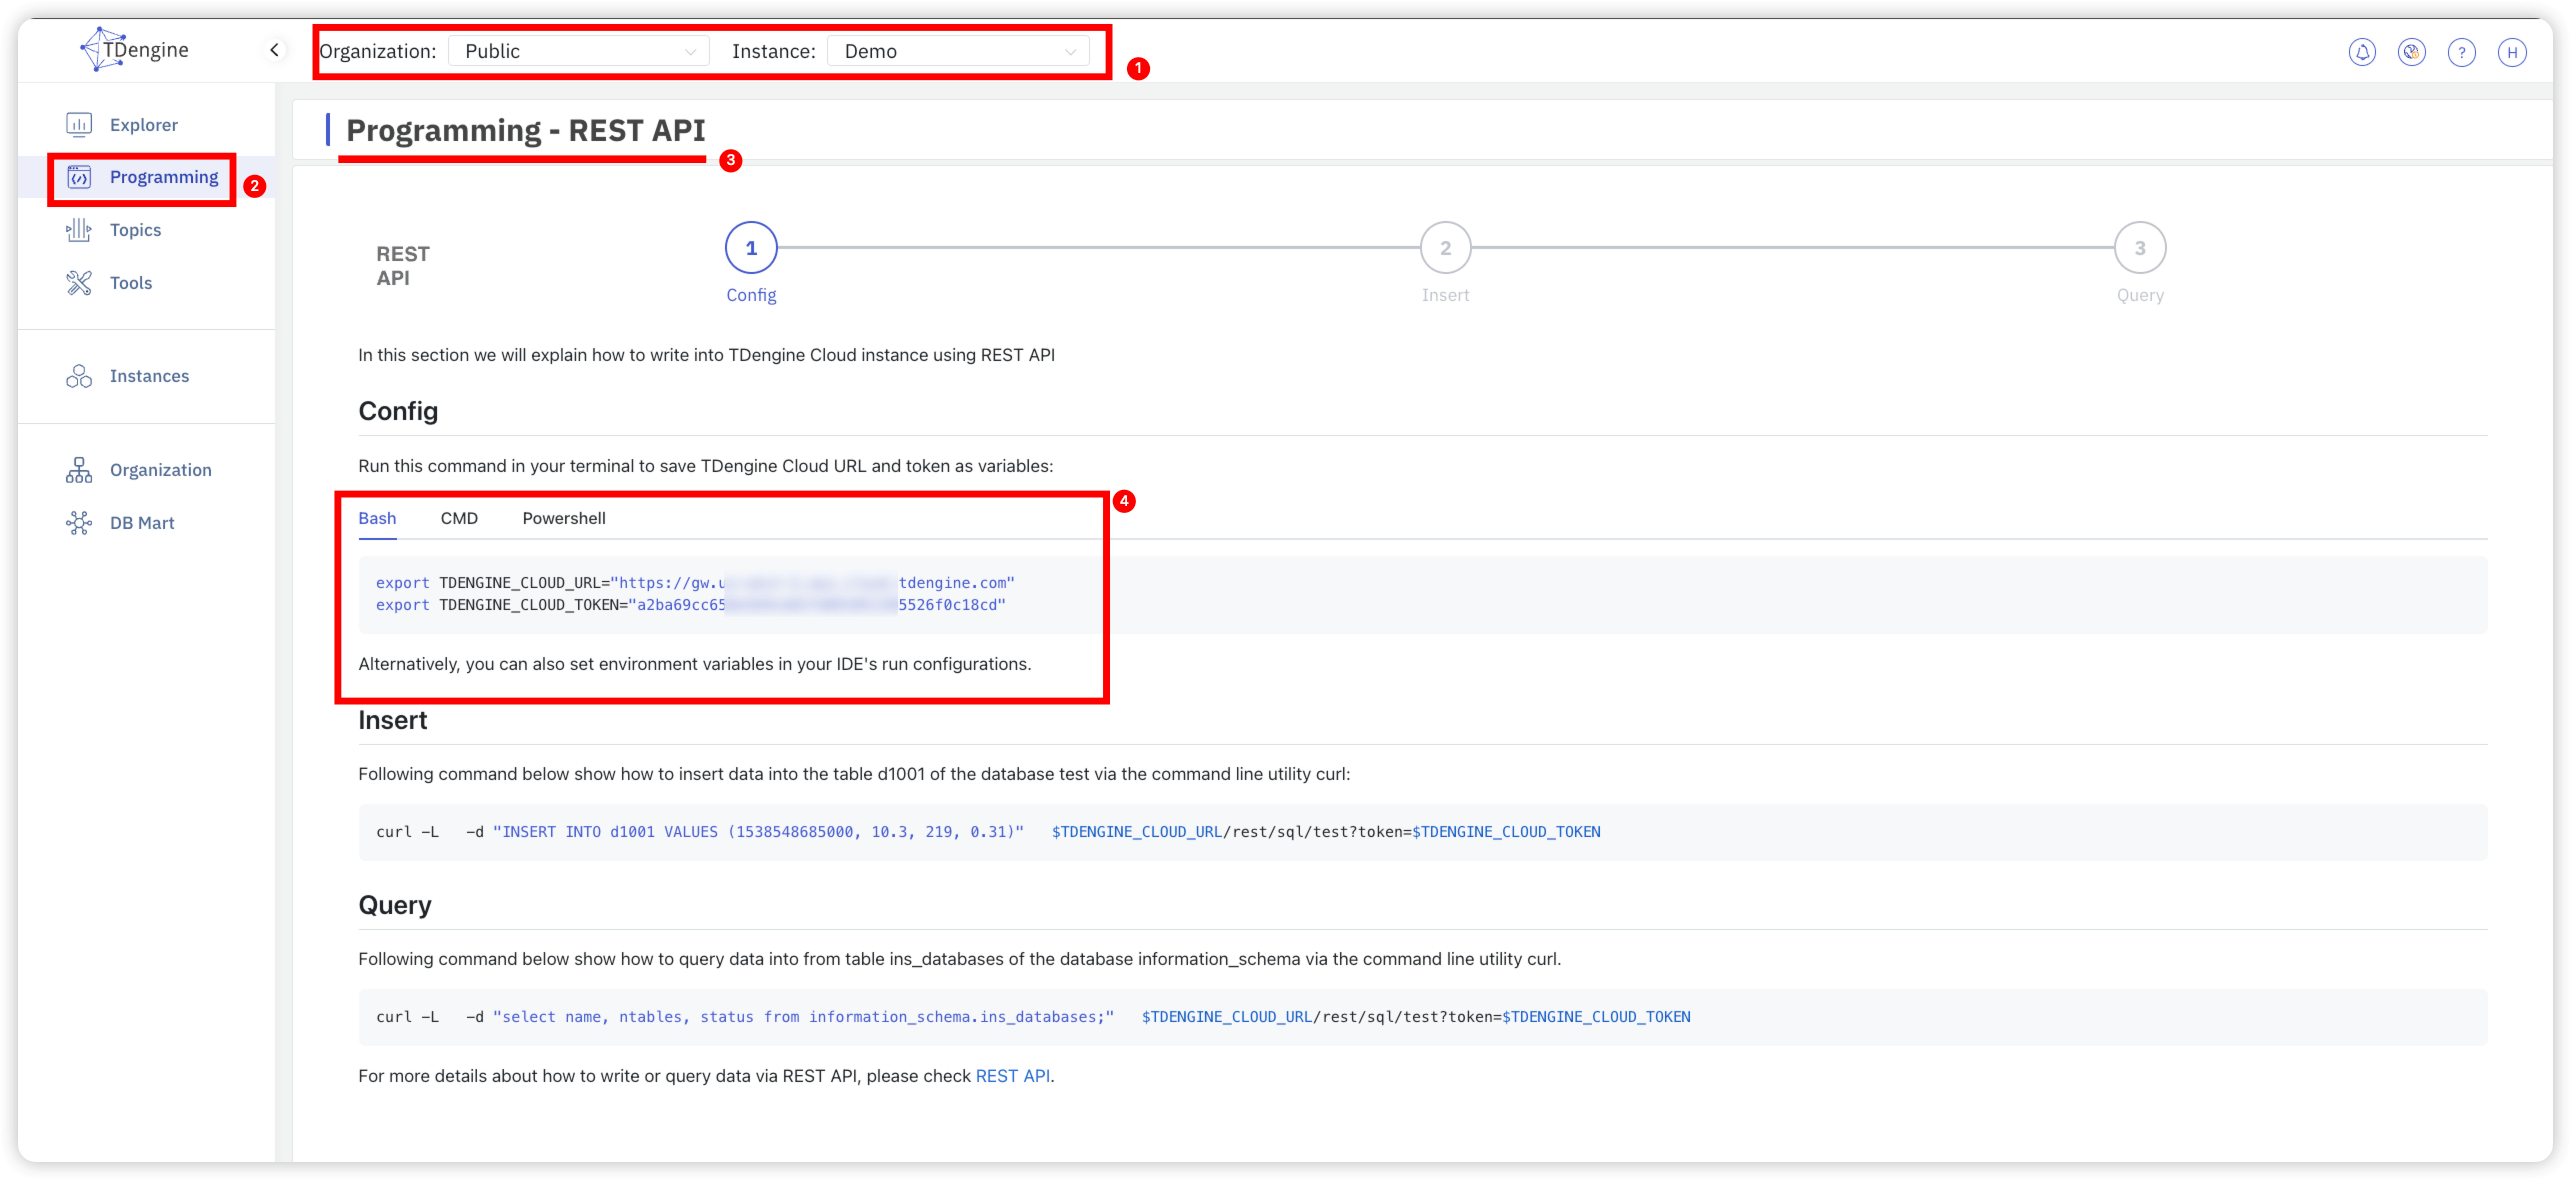This screenshot has width=2571, height=1180.
Task: Open notifications bell icon
Action: pyautogui.click(x=2362, y=52)
